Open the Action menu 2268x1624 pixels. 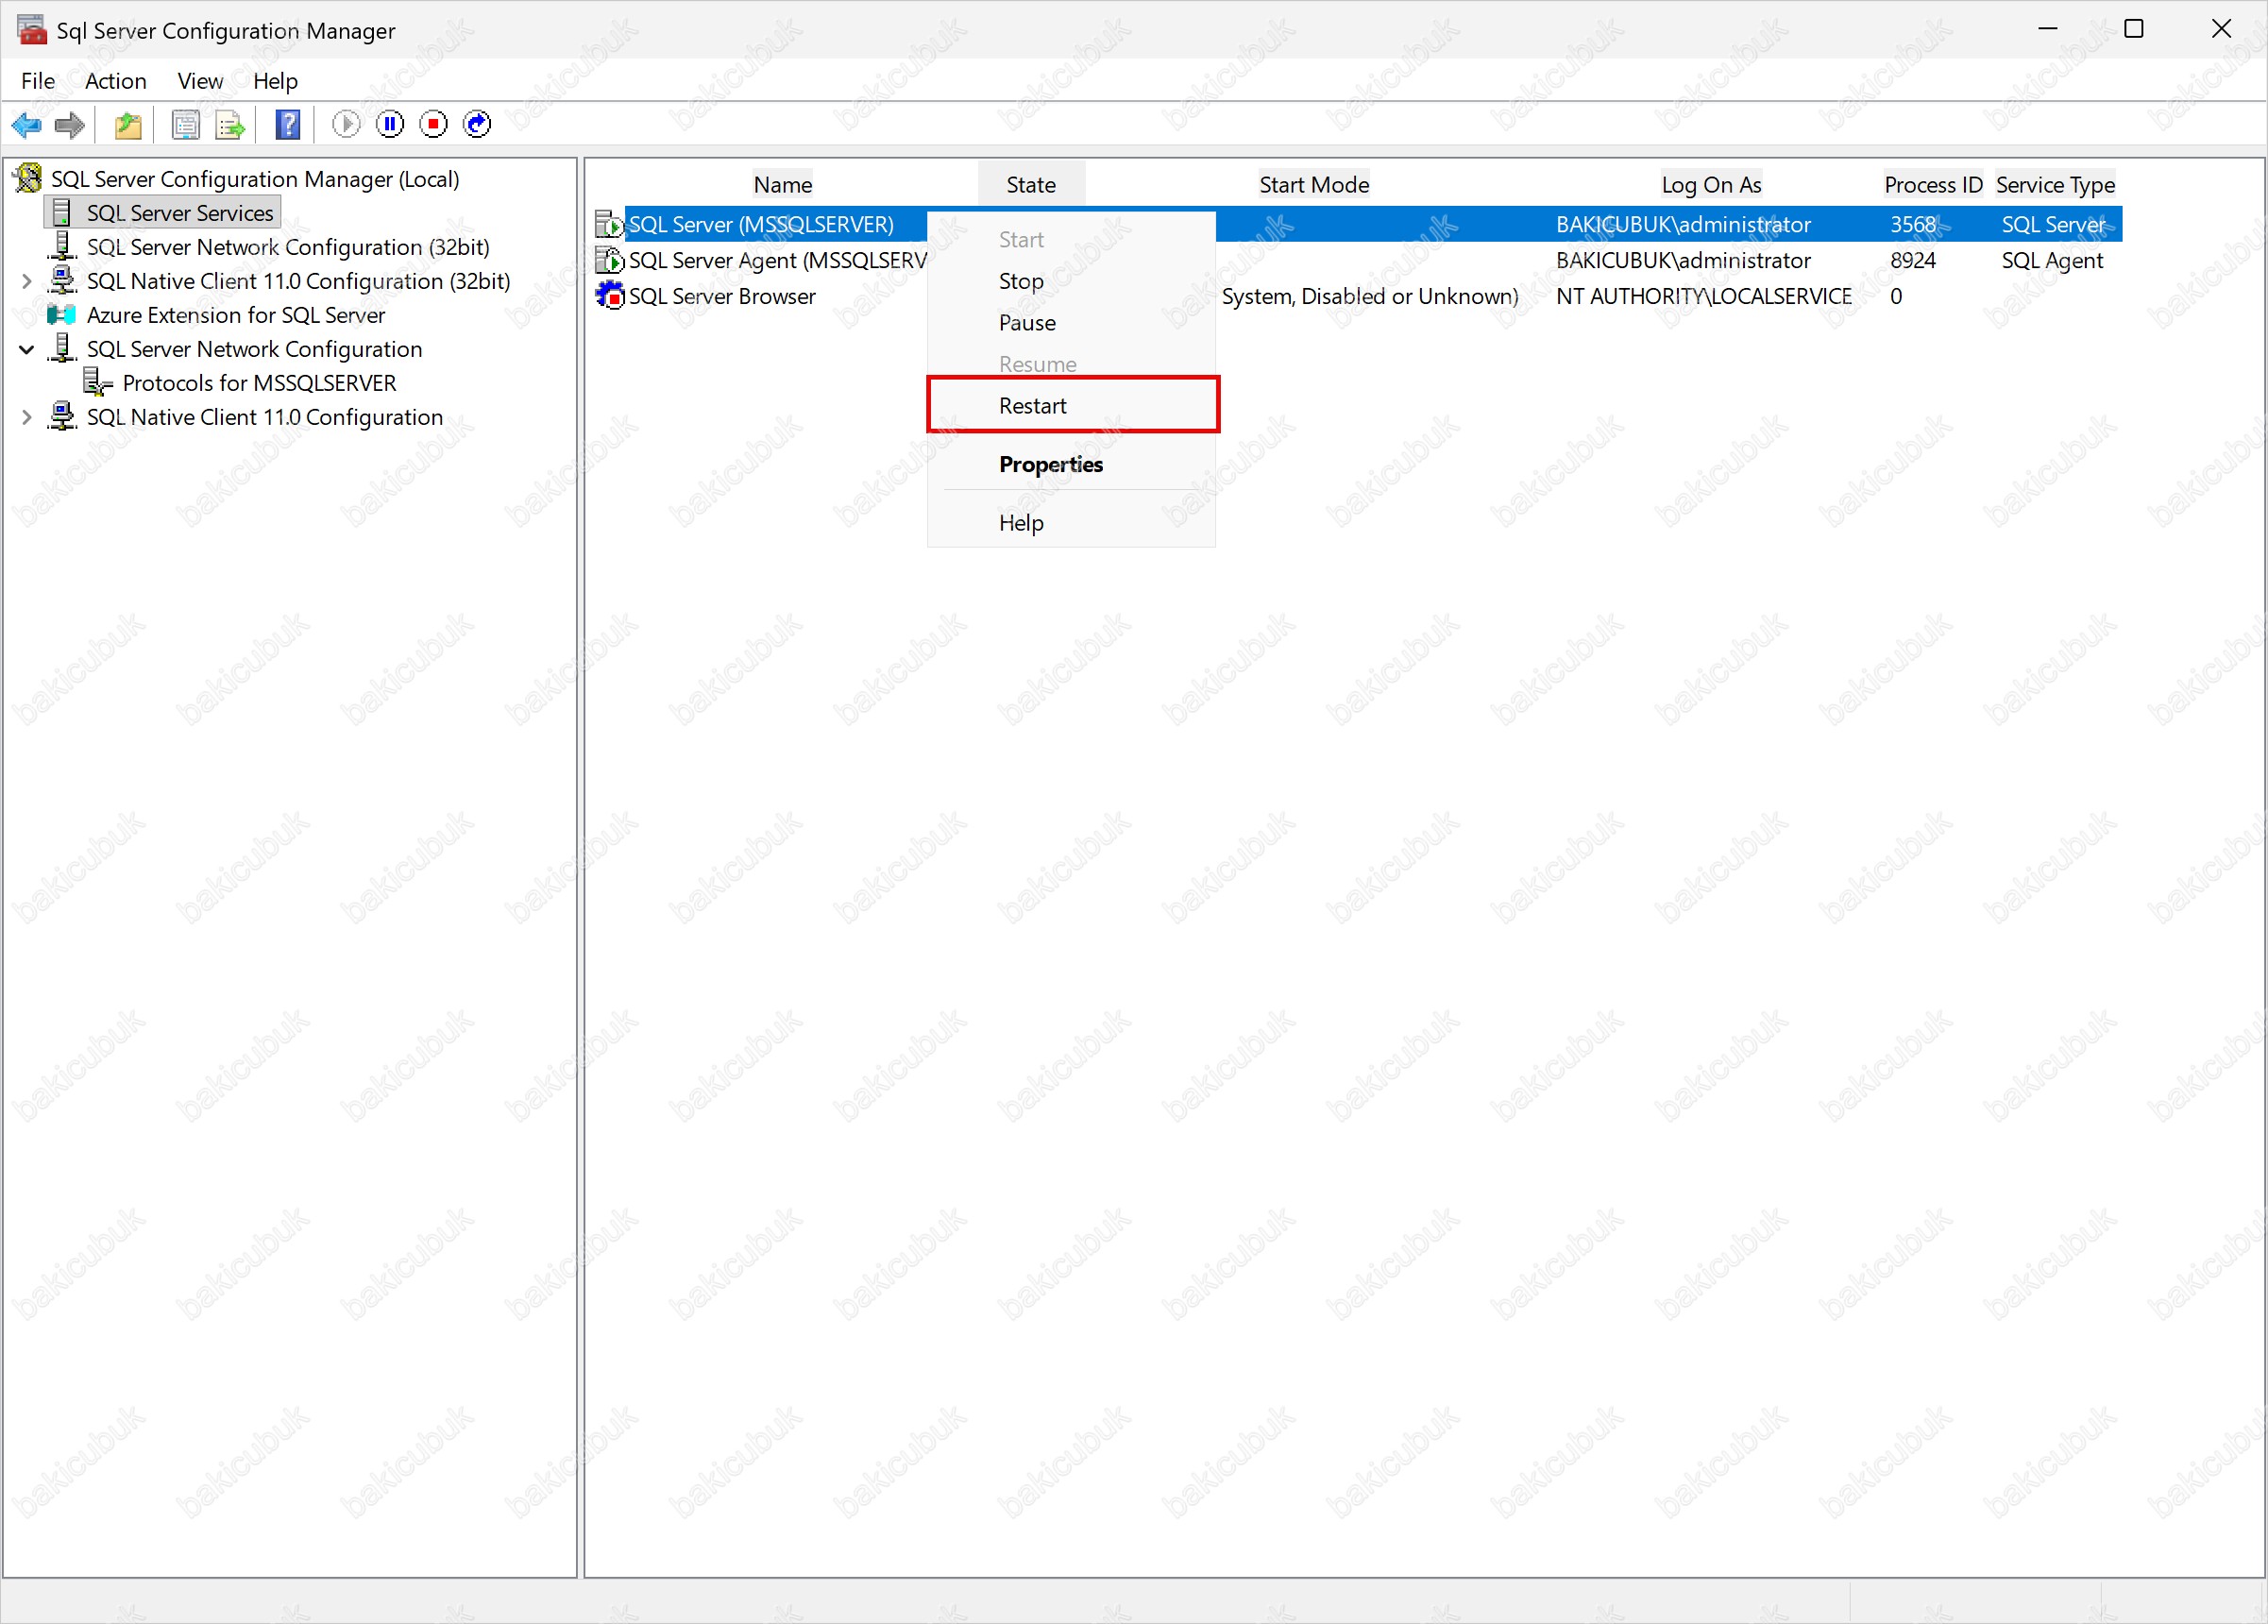[115, 81]
